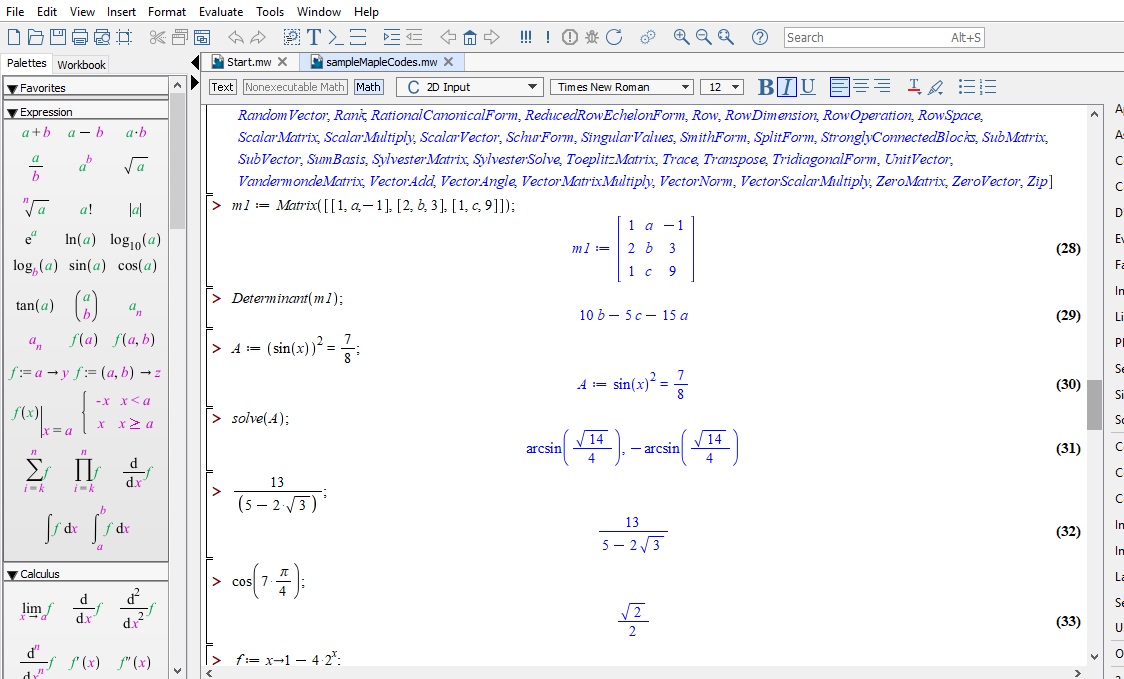
Task: Insert sin(a) template
Action: click(87, 266)
